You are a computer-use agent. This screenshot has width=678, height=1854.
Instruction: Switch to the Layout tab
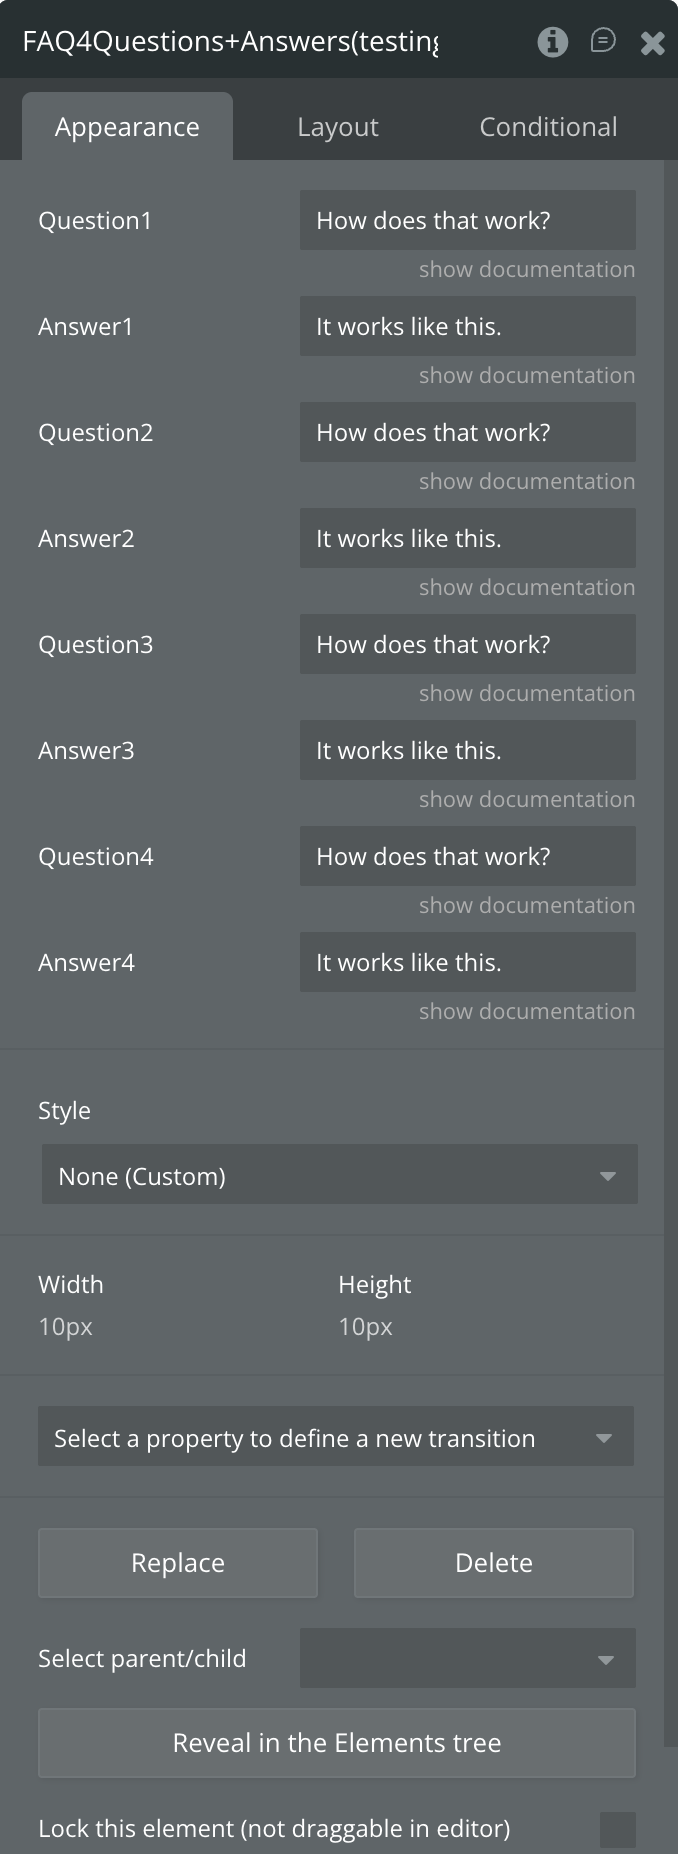click(x=338, y=127)
